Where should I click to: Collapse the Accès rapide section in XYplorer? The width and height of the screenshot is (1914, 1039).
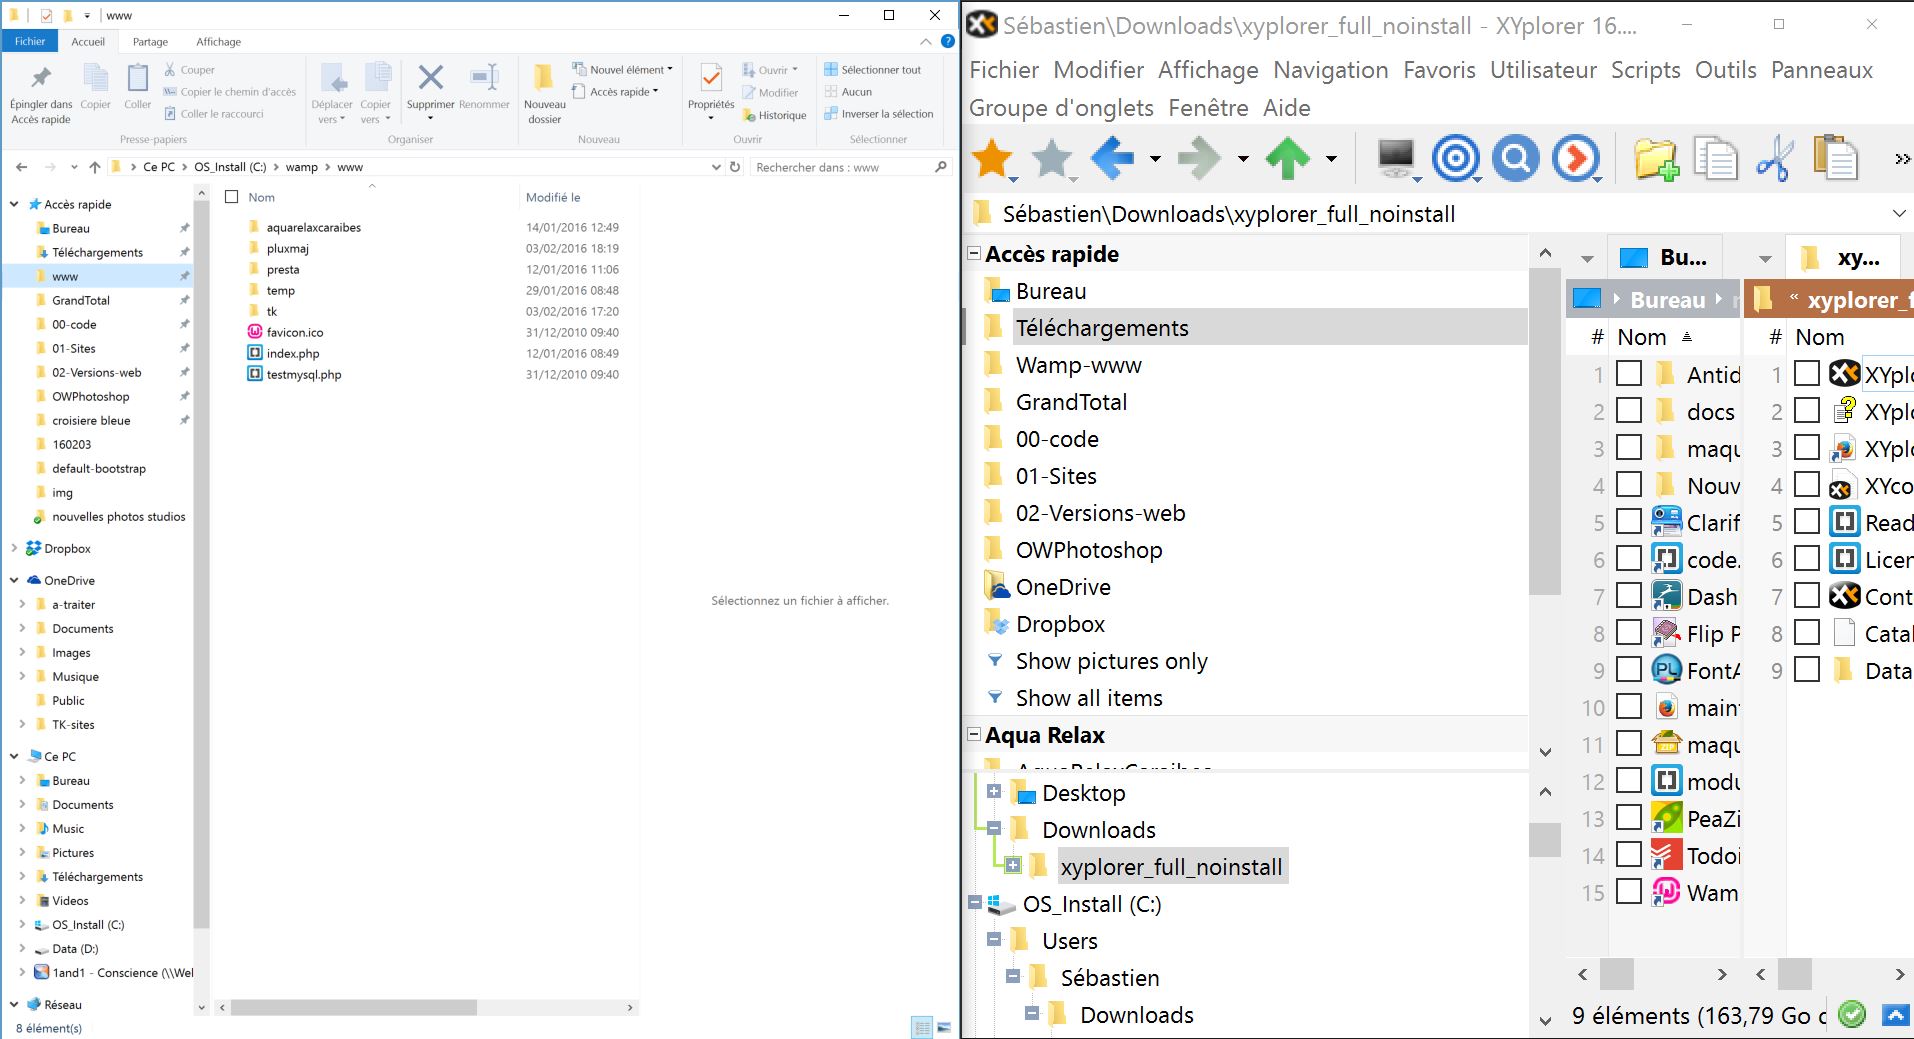pos(974,254)
